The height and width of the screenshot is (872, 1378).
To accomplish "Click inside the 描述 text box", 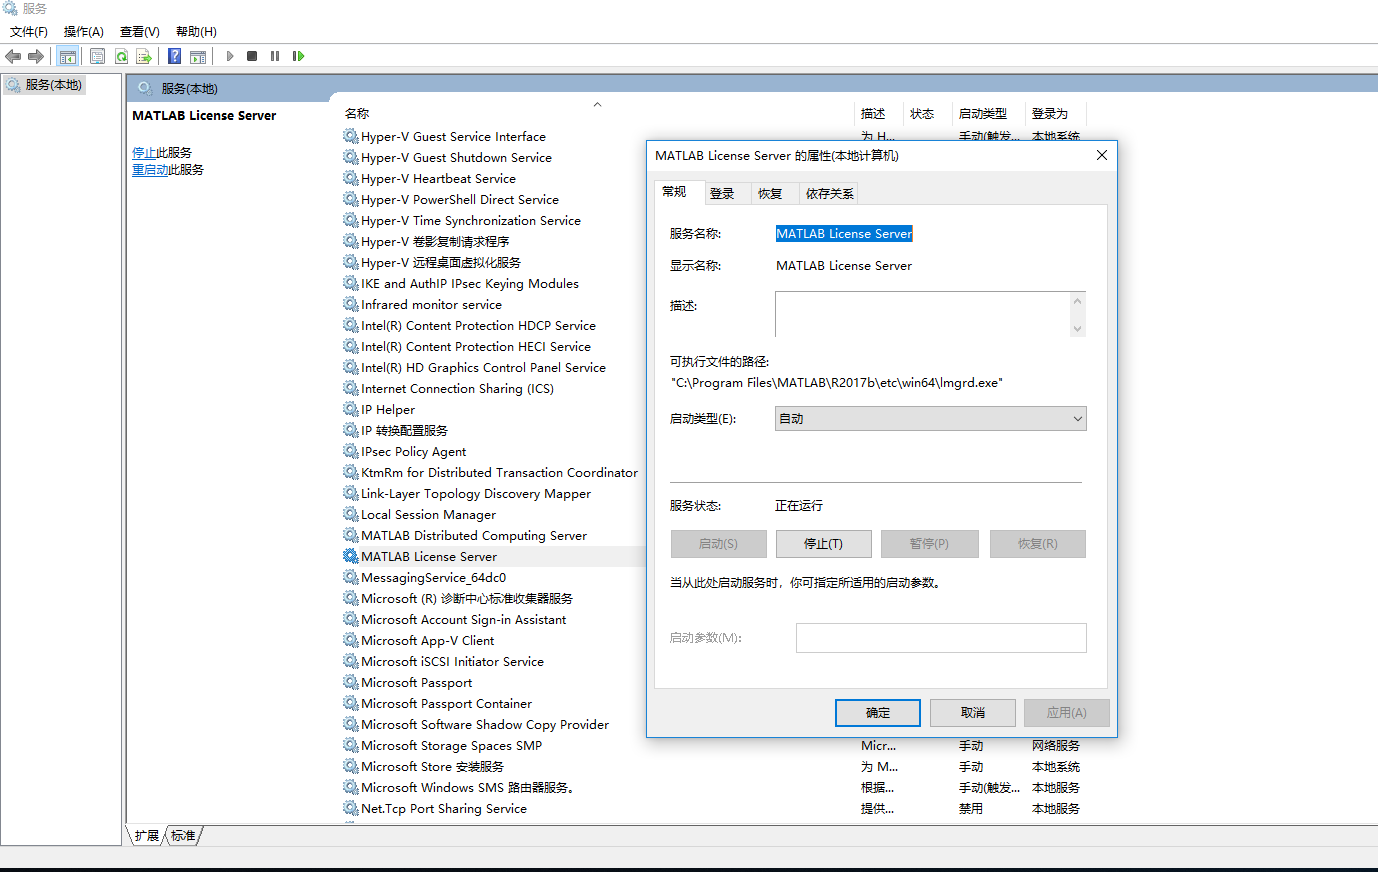I will [922, 315].
